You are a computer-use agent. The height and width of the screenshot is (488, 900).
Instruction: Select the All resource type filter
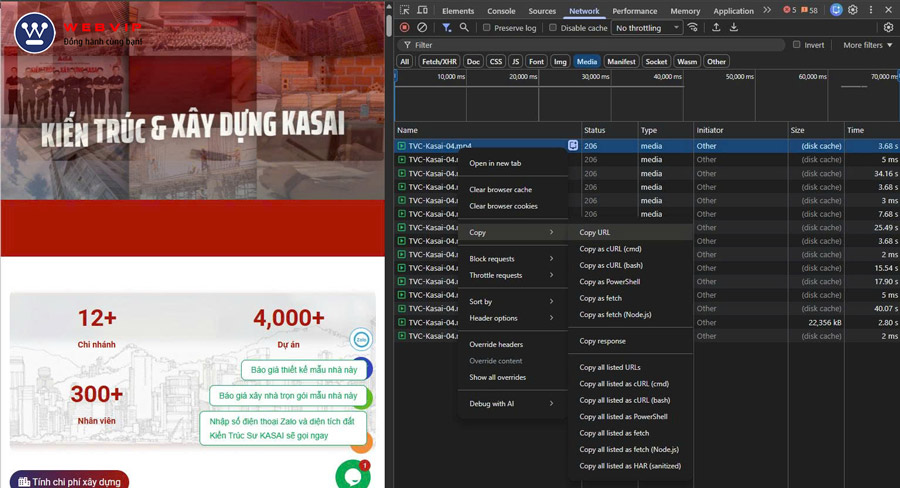tap(405, 61)
